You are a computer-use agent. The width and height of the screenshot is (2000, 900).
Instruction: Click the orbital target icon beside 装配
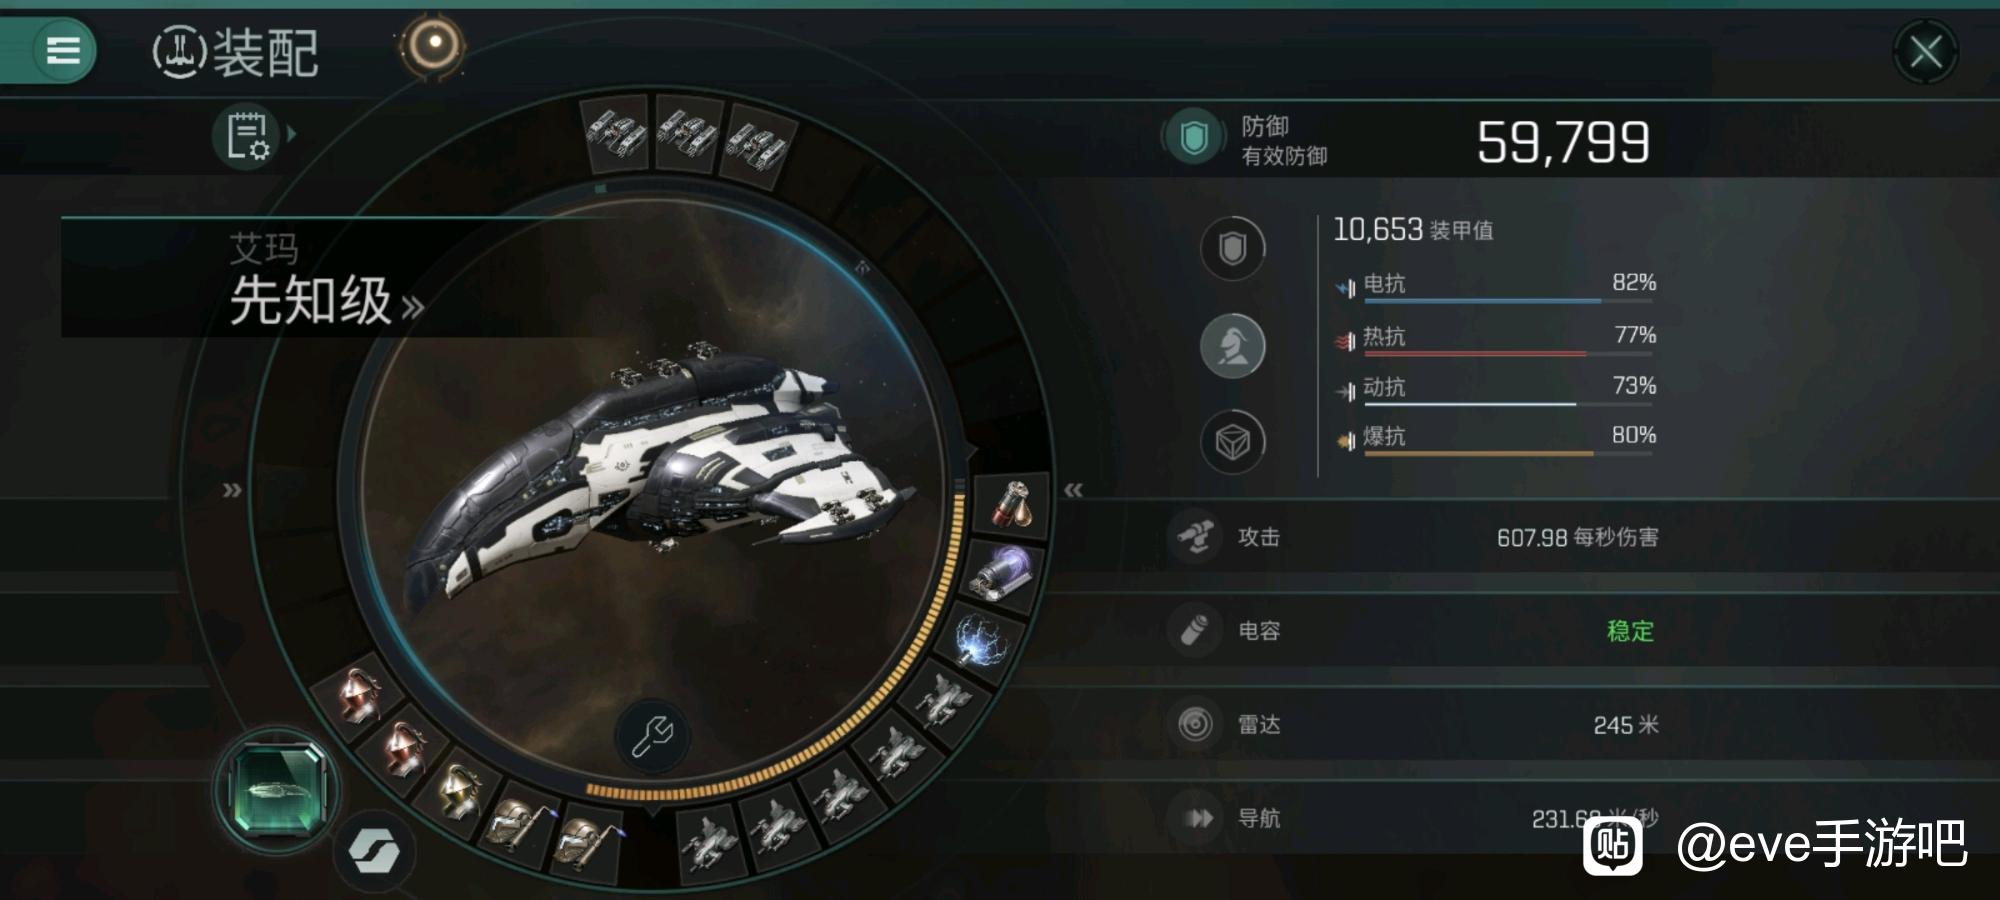tap(434, 45)
